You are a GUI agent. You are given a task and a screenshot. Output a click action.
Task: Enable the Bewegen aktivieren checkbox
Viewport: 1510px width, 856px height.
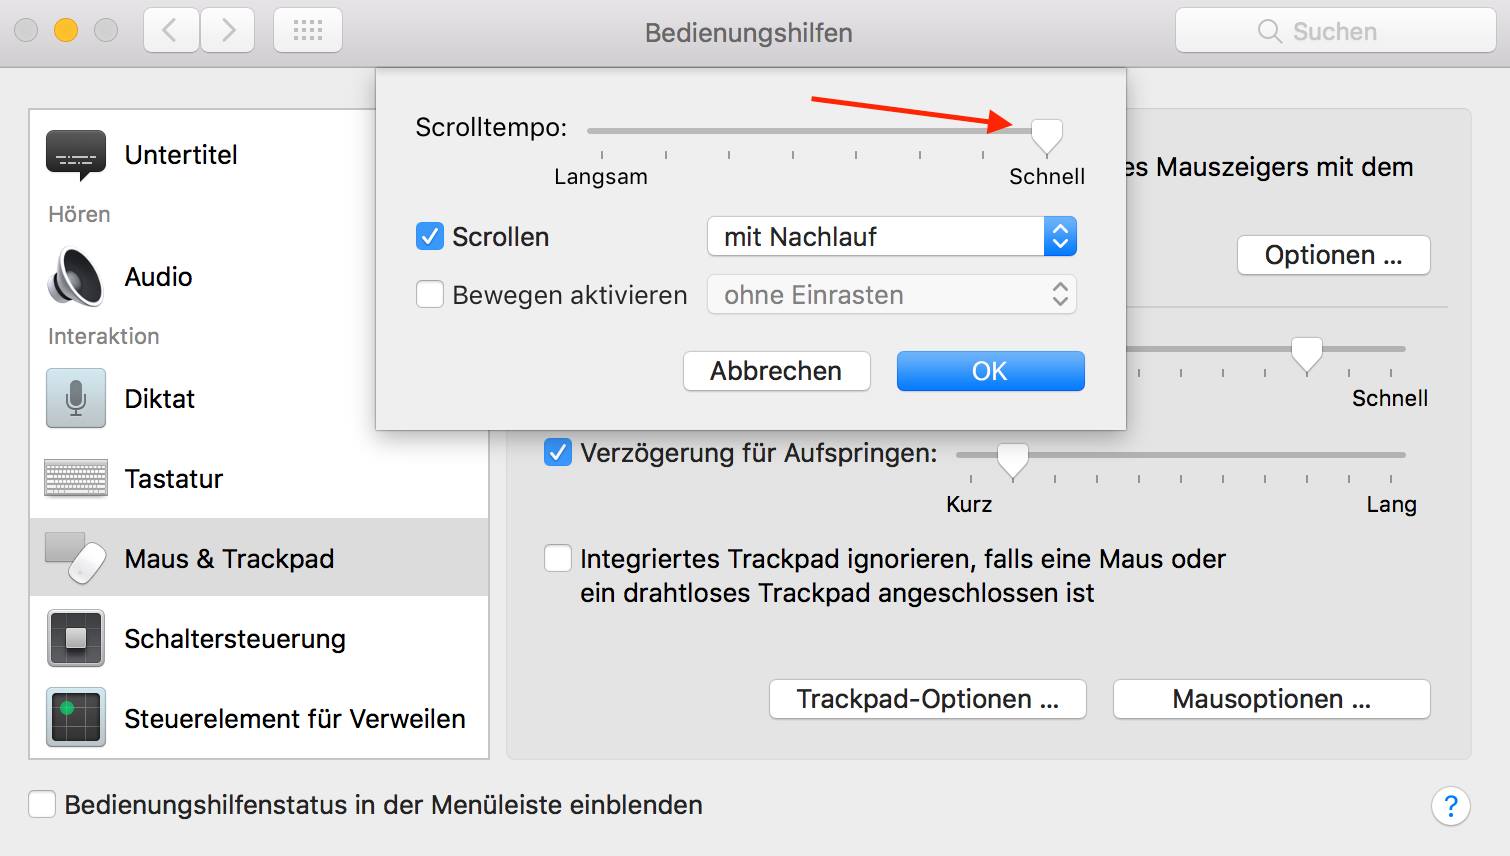[430, 295]
